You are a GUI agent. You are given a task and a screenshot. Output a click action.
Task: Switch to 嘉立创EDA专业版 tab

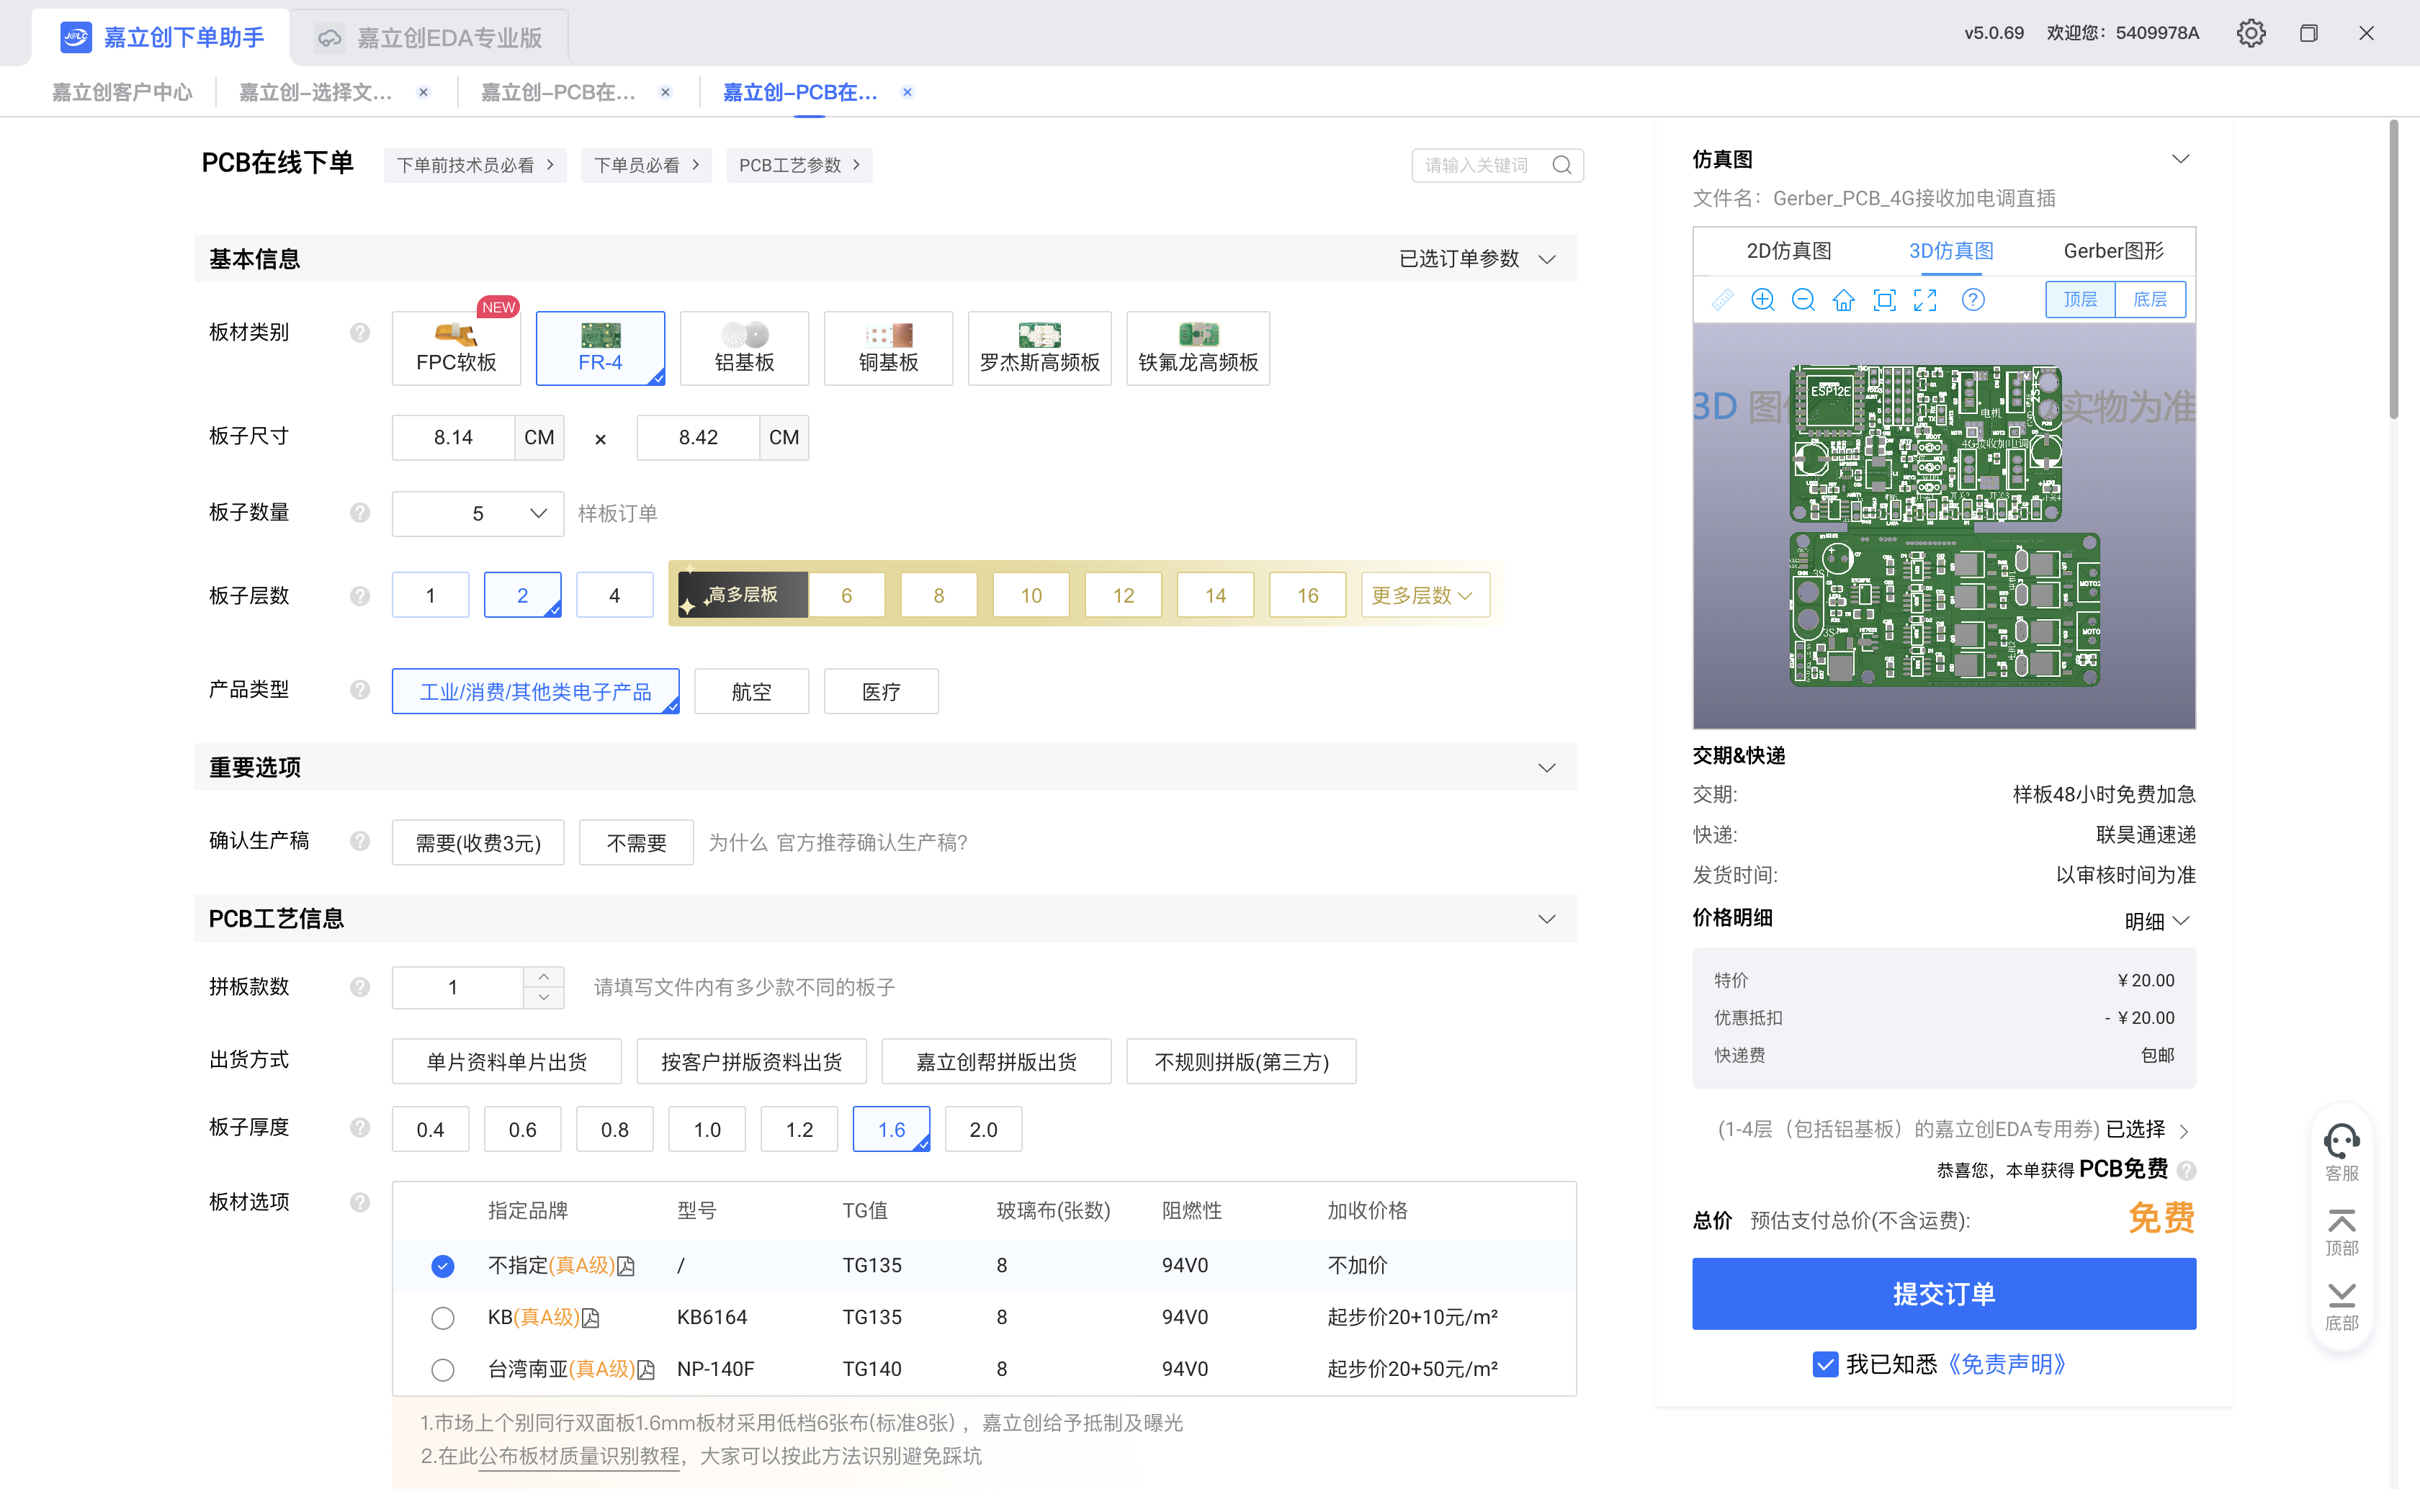pyautogui.click(x=430, y=38)
